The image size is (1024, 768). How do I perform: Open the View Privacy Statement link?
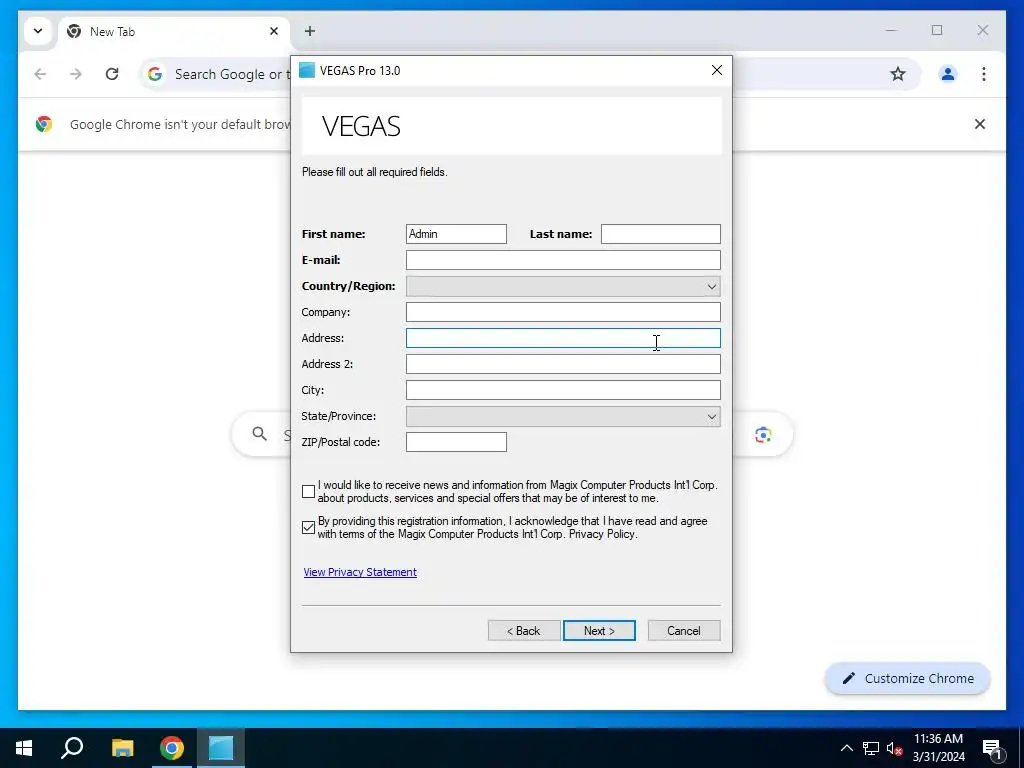[x=360, y=572]
